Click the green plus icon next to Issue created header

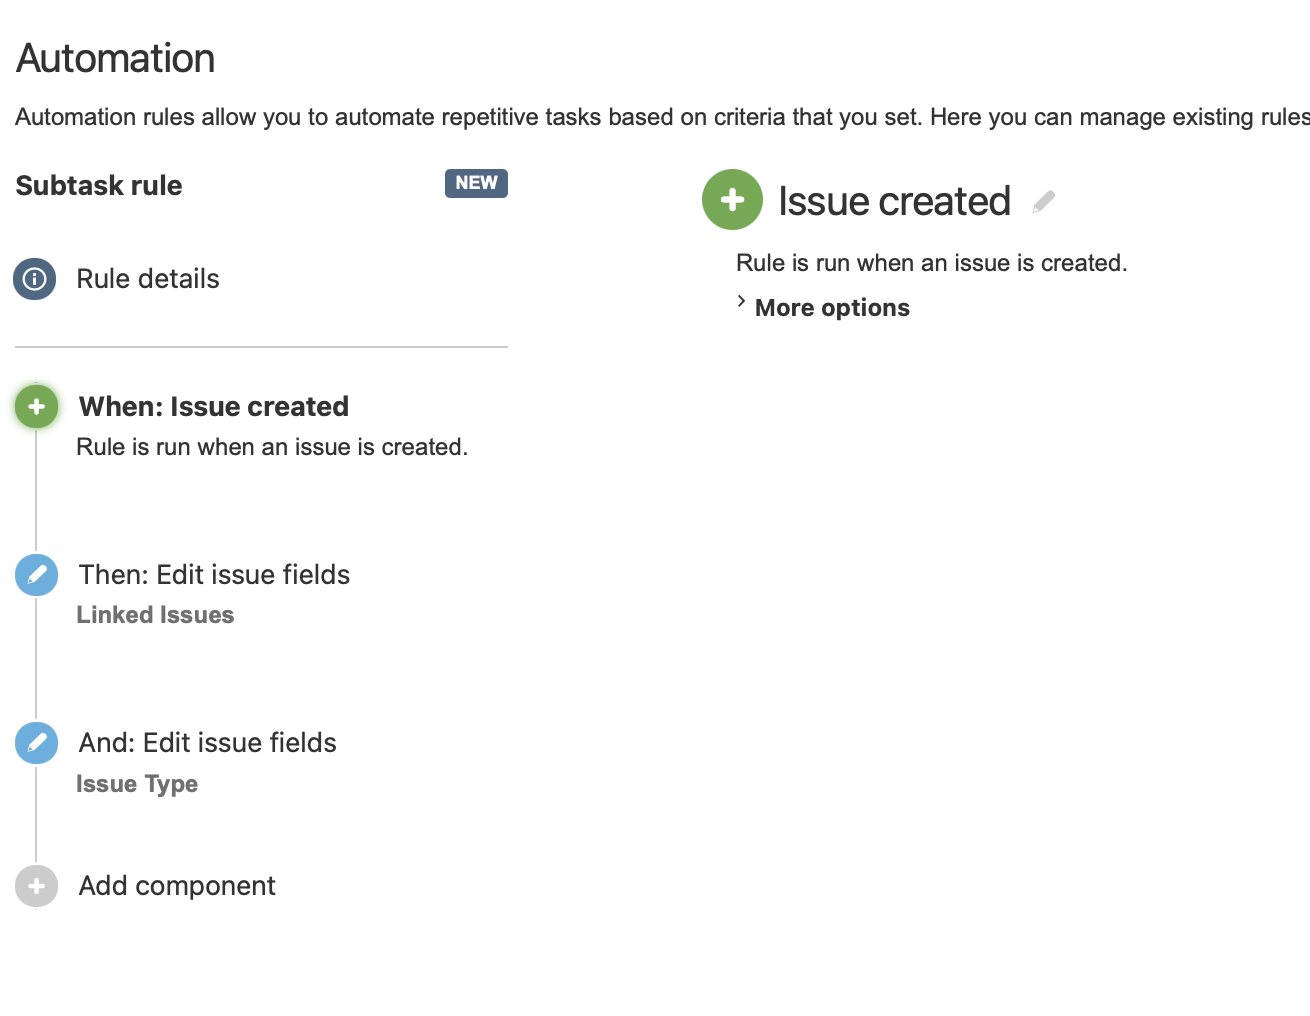click(732, 200)
